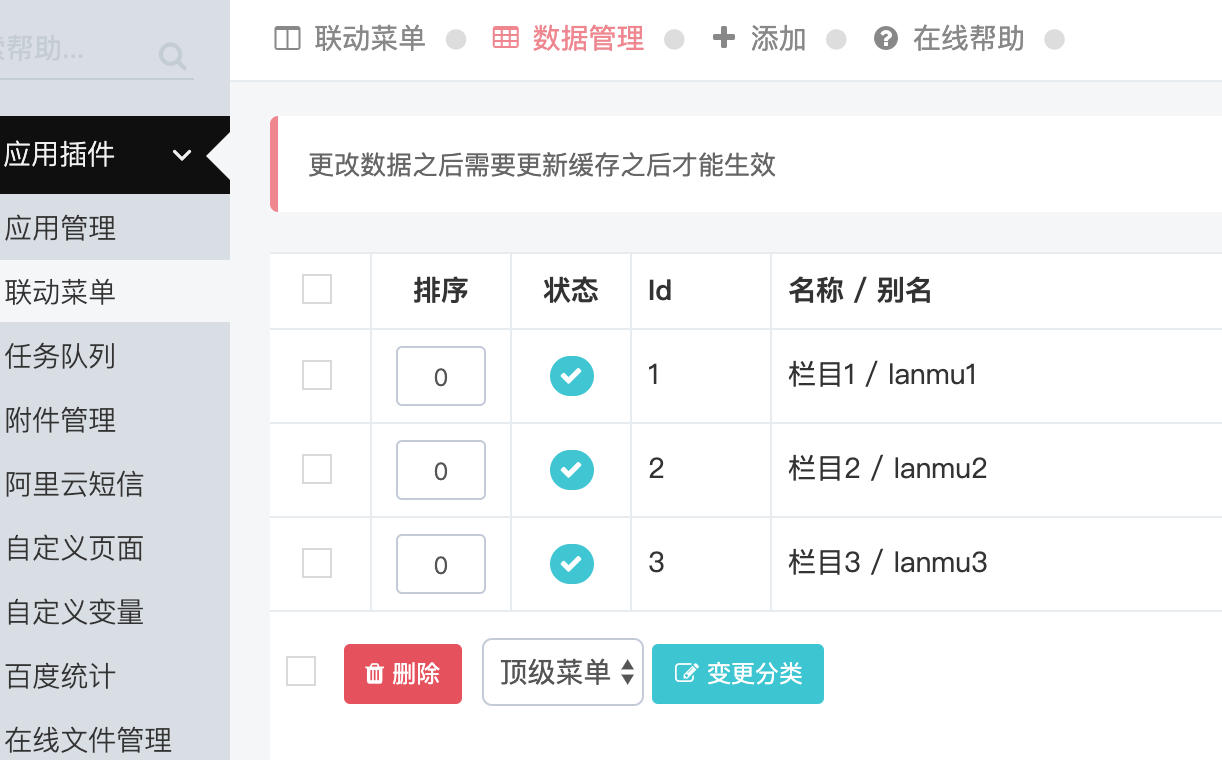The width and height of the screenshot is (1222, 760).
Task: Click the columns icon beside 联动菜单
Action: [287, 39]
